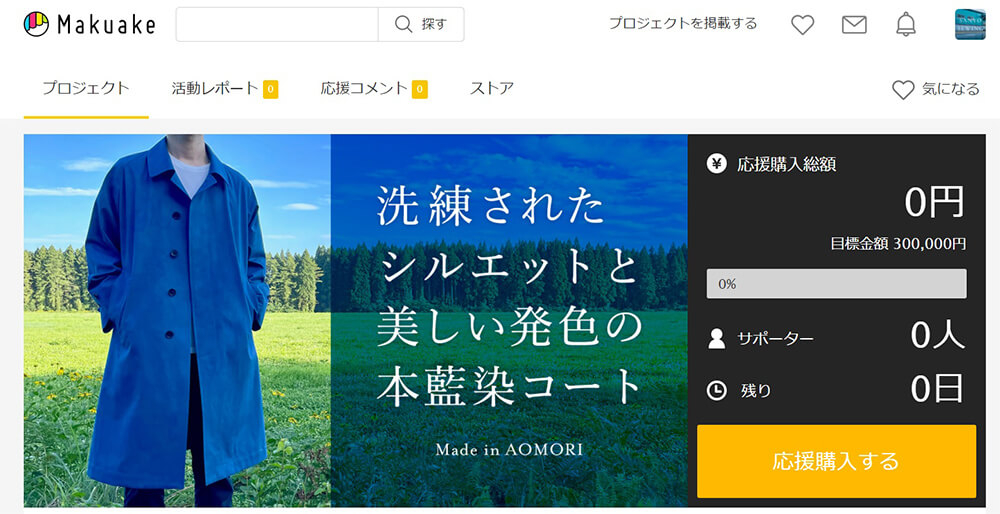Open notifications bell icon
1000x514 pixels.
pyautogui.click(x=906, y=24)
